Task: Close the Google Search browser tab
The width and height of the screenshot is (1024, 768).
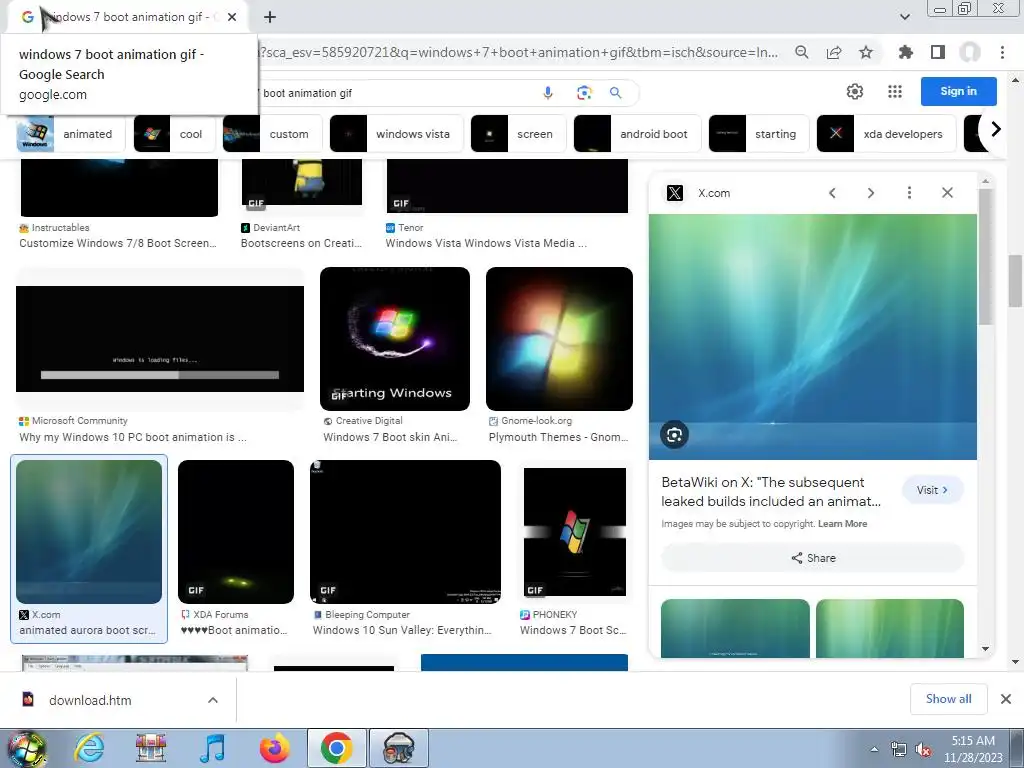Action: point(232,17)
